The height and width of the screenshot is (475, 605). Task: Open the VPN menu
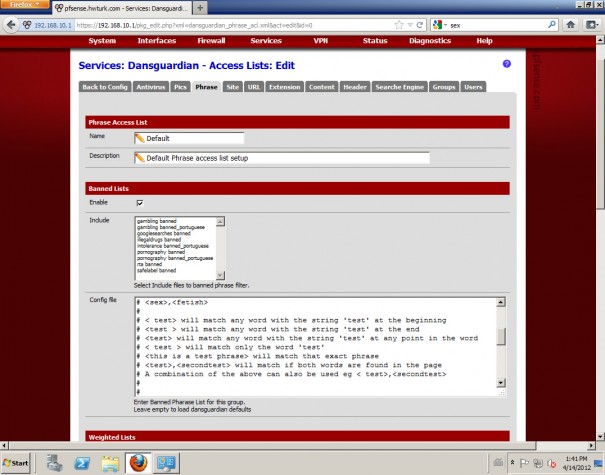321,41
